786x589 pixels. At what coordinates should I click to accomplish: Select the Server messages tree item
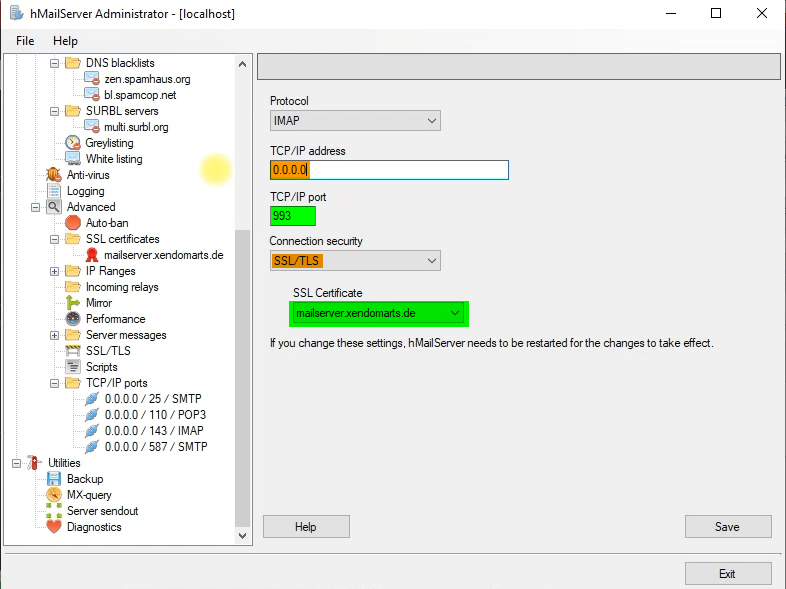(126, 335)
